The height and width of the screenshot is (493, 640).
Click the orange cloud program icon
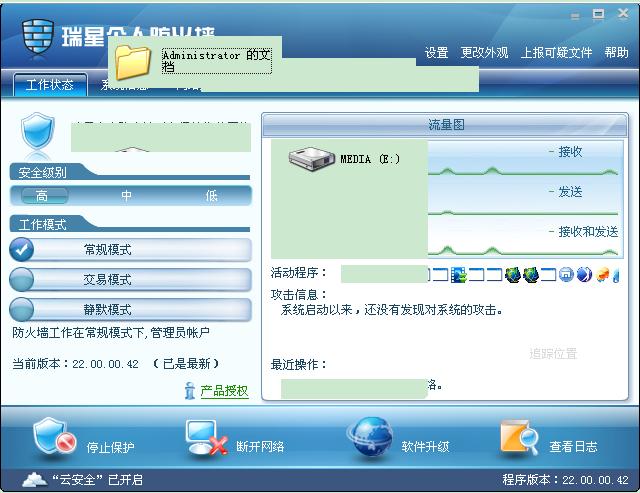pos(602,275)
